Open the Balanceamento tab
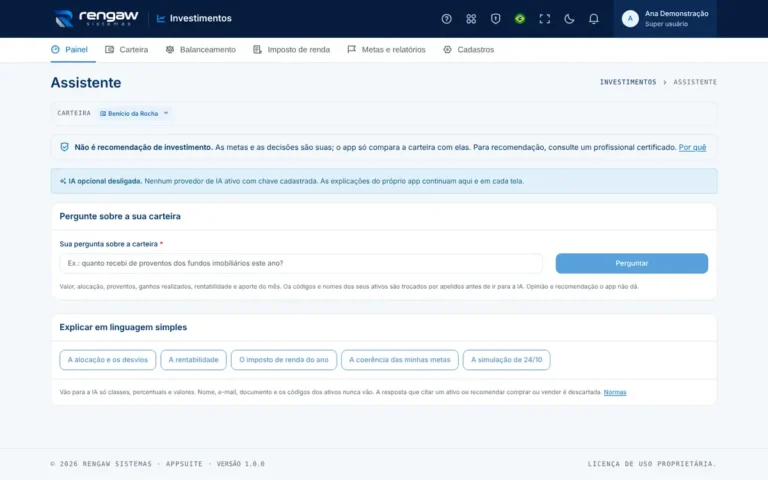This screenshot has width=768, height=480. (x=200, y=49)
